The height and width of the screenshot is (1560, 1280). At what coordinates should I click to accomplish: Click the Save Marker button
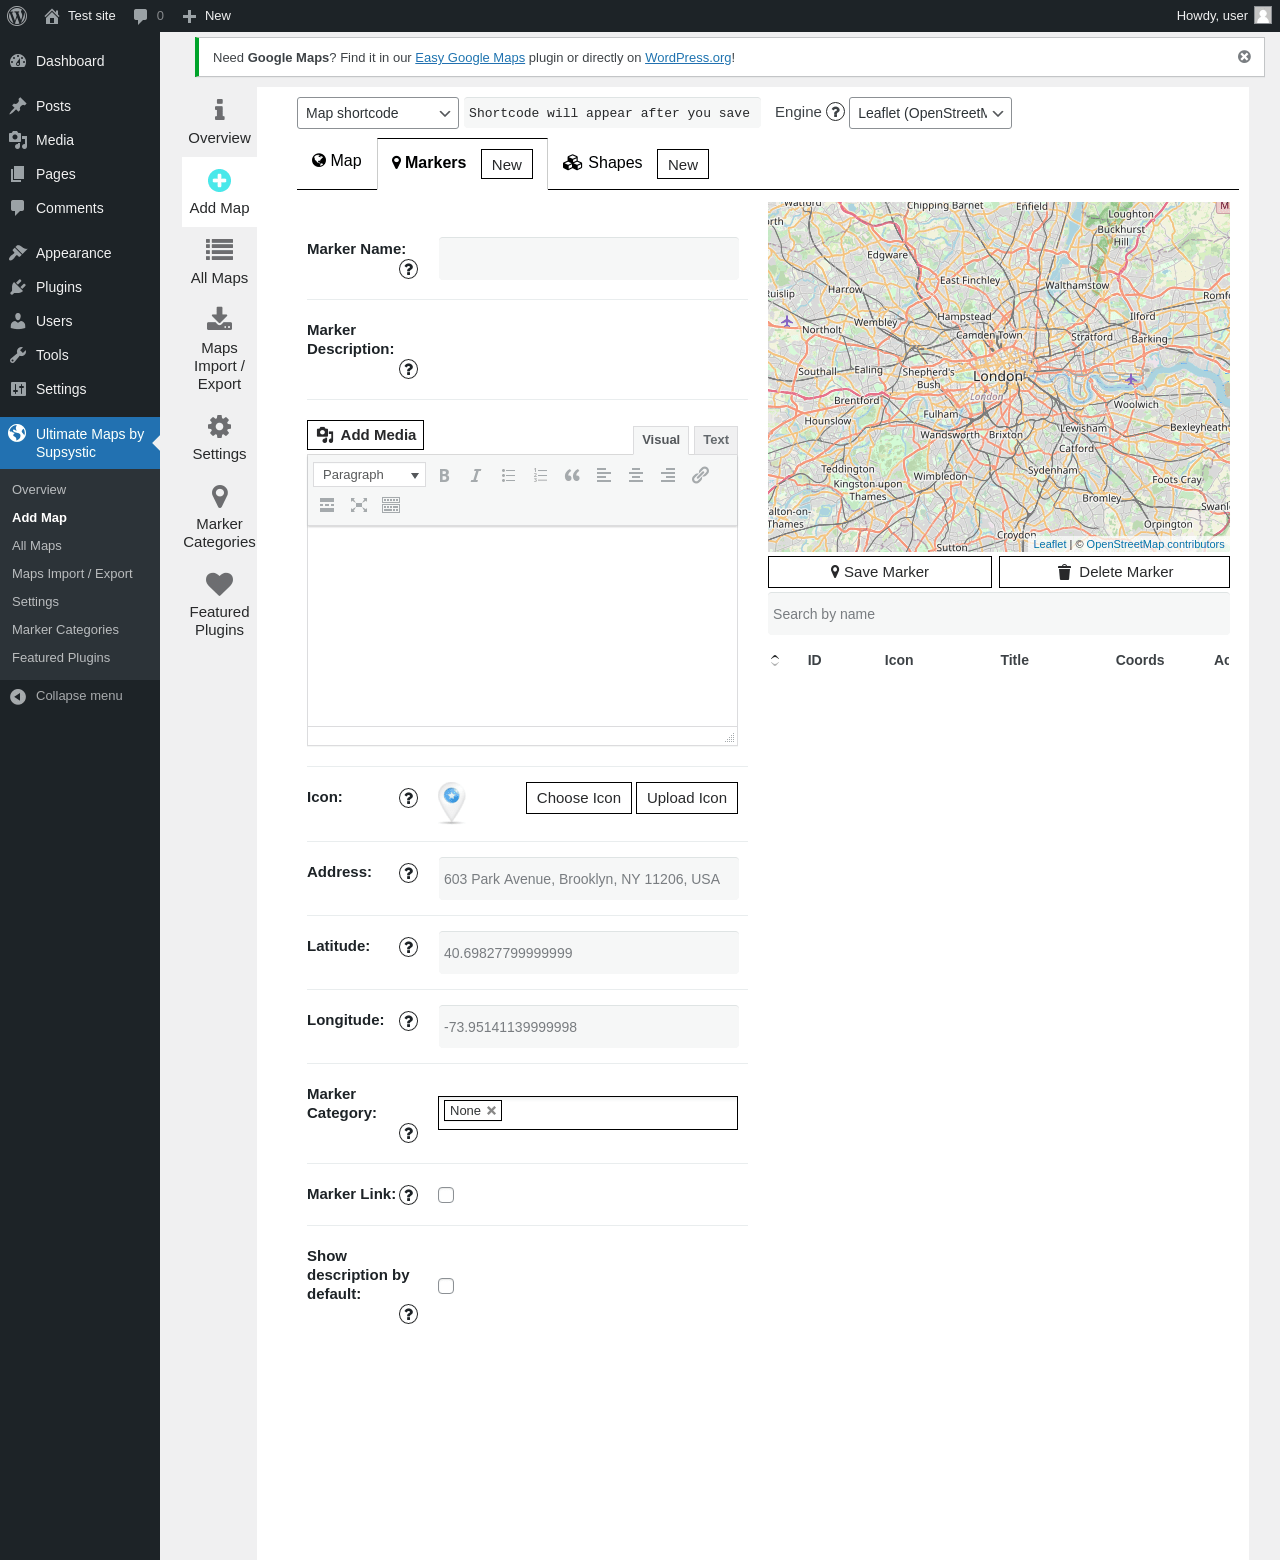click(x=880, y=572)
